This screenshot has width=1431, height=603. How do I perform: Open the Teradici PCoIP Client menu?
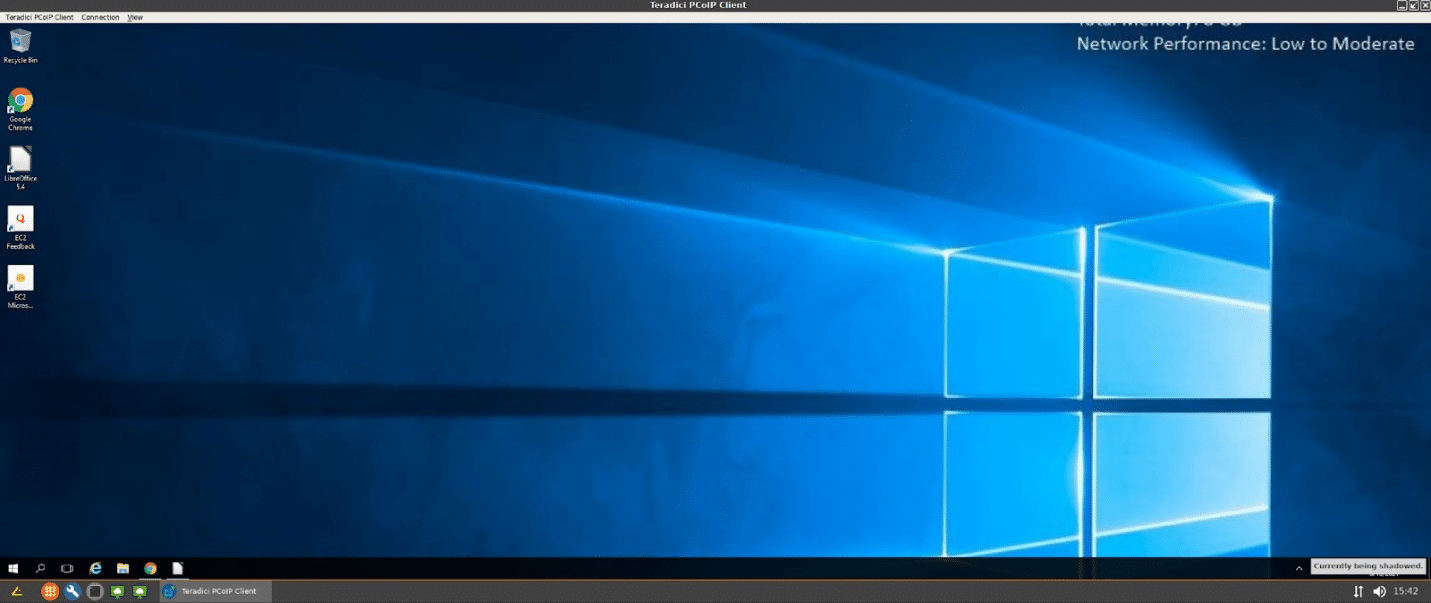[x=39, y=17]
